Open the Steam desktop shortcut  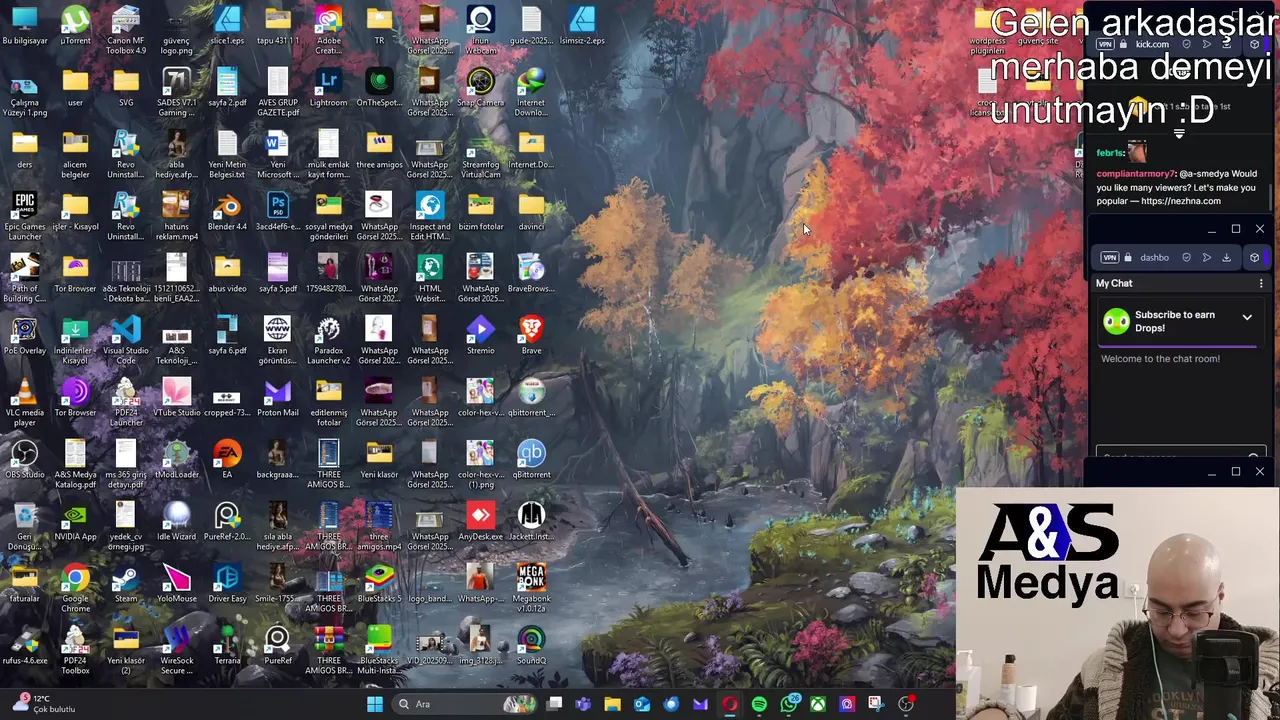pos(126,584)
